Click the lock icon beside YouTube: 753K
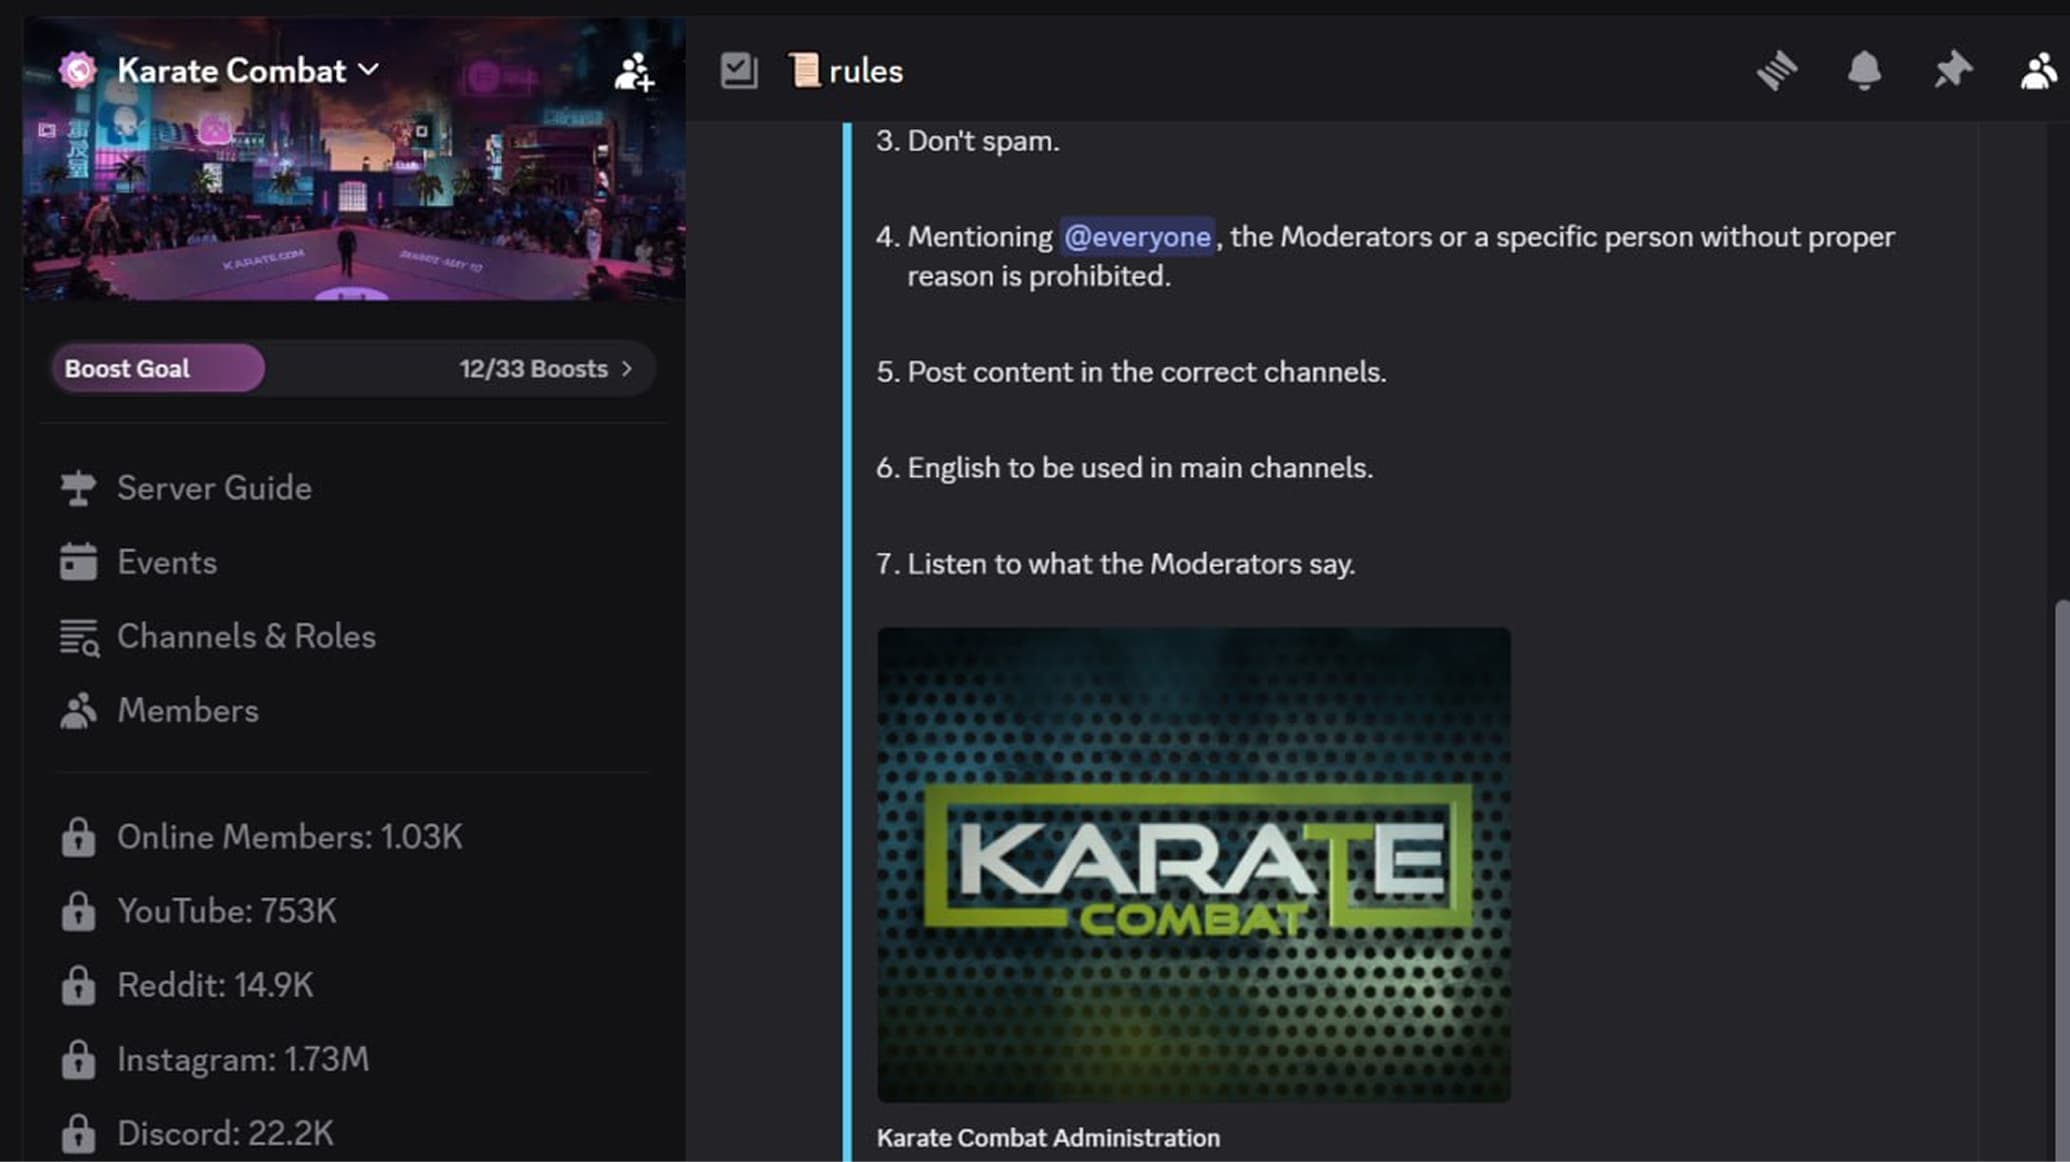This screenshot has width=2070, height=1162. [78, 911]
